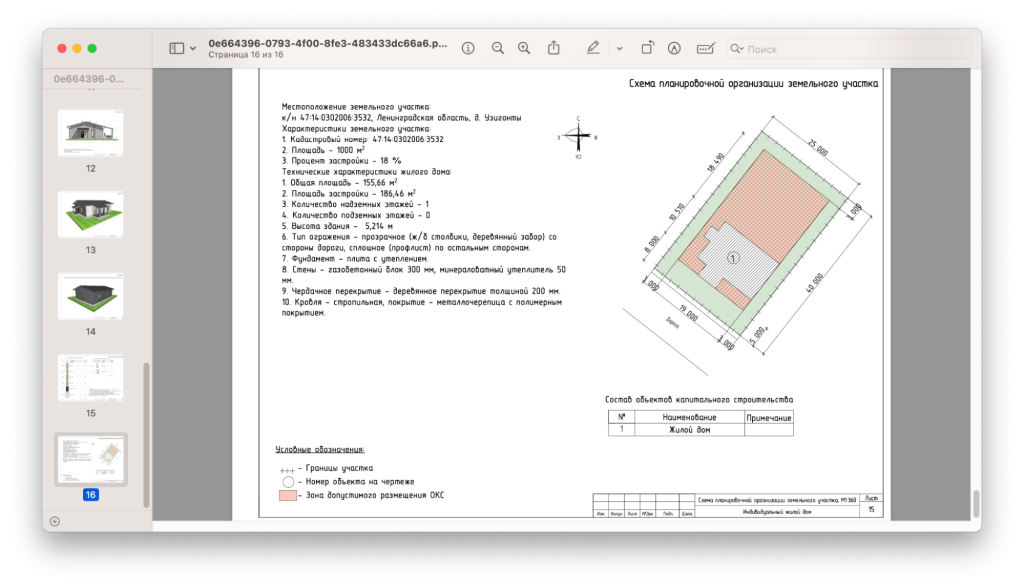
Task: Open the sidebar view options icon
Action: [x=193, y=47]
